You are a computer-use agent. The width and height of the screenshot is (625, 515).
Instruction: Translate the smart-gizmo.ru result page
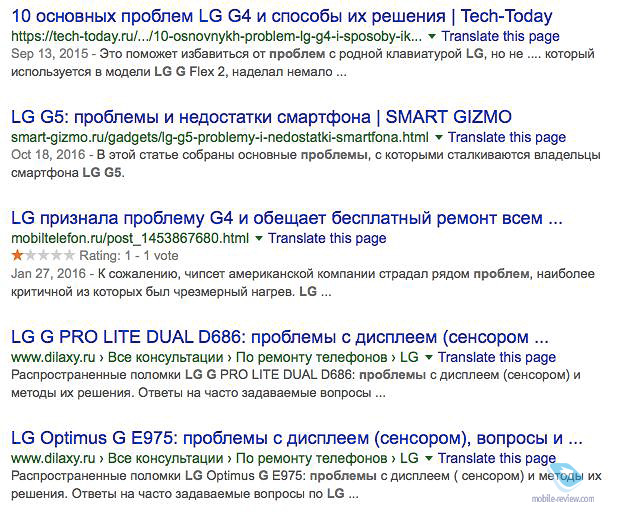pos(507,137)
